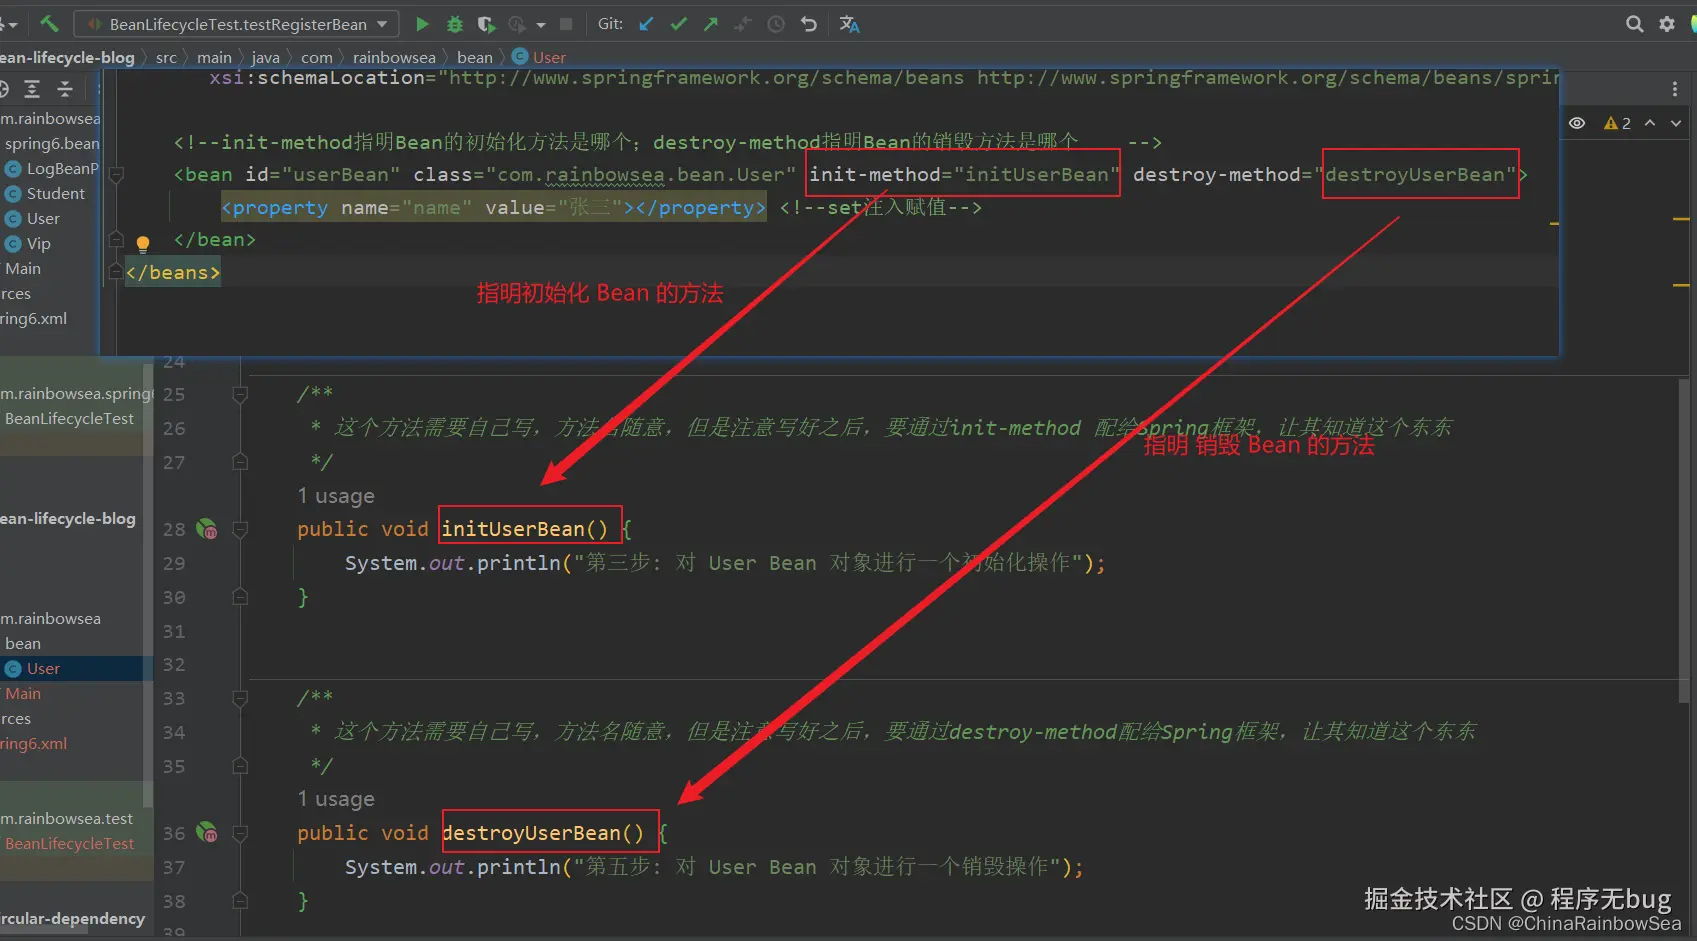
Task: Expand all nodes in the project panel
Action: (x=32, y=89)
